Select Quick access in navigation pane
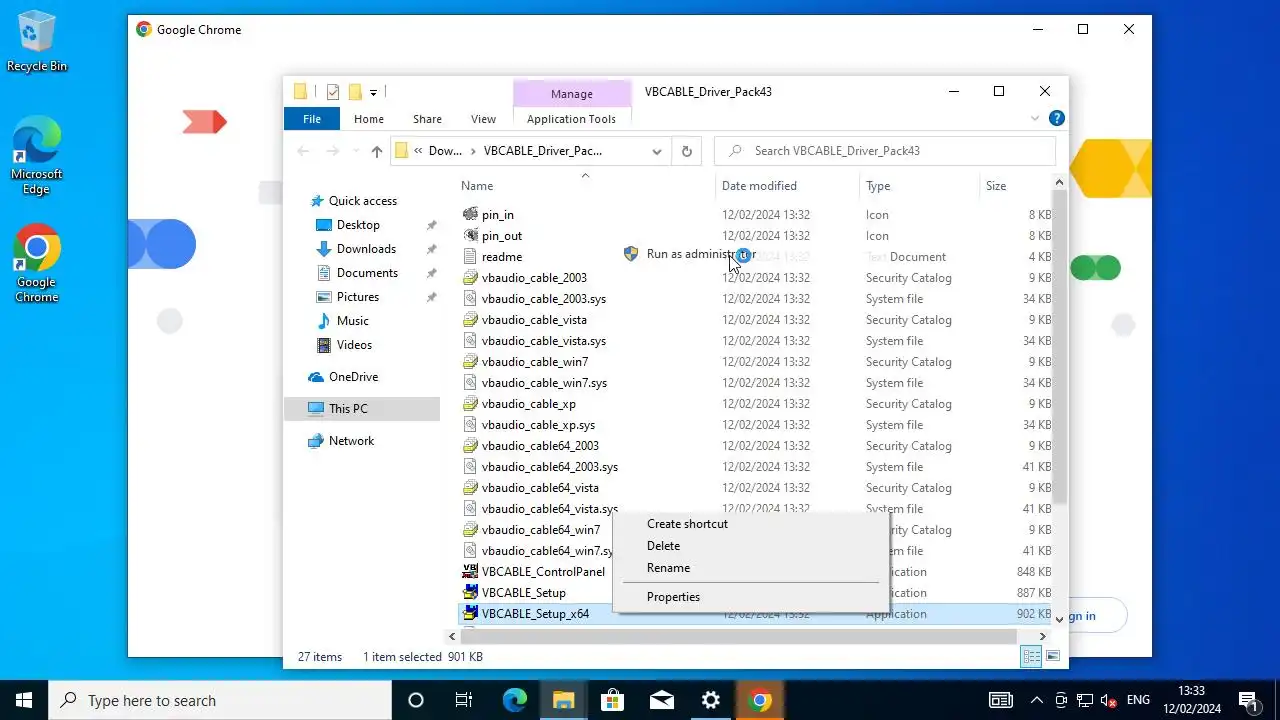Viewport: 1280px width, 720px height. pos(362,201)
